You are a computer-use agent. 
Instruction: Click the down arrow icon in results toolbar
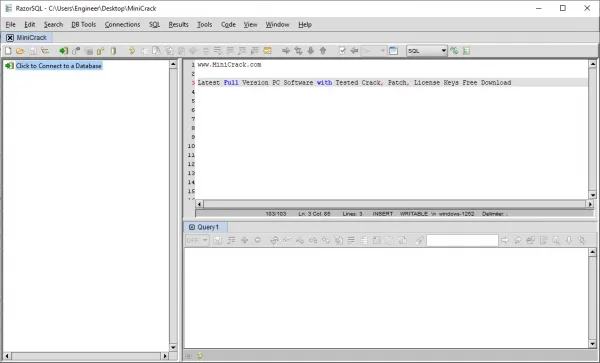tap(569, 240)
